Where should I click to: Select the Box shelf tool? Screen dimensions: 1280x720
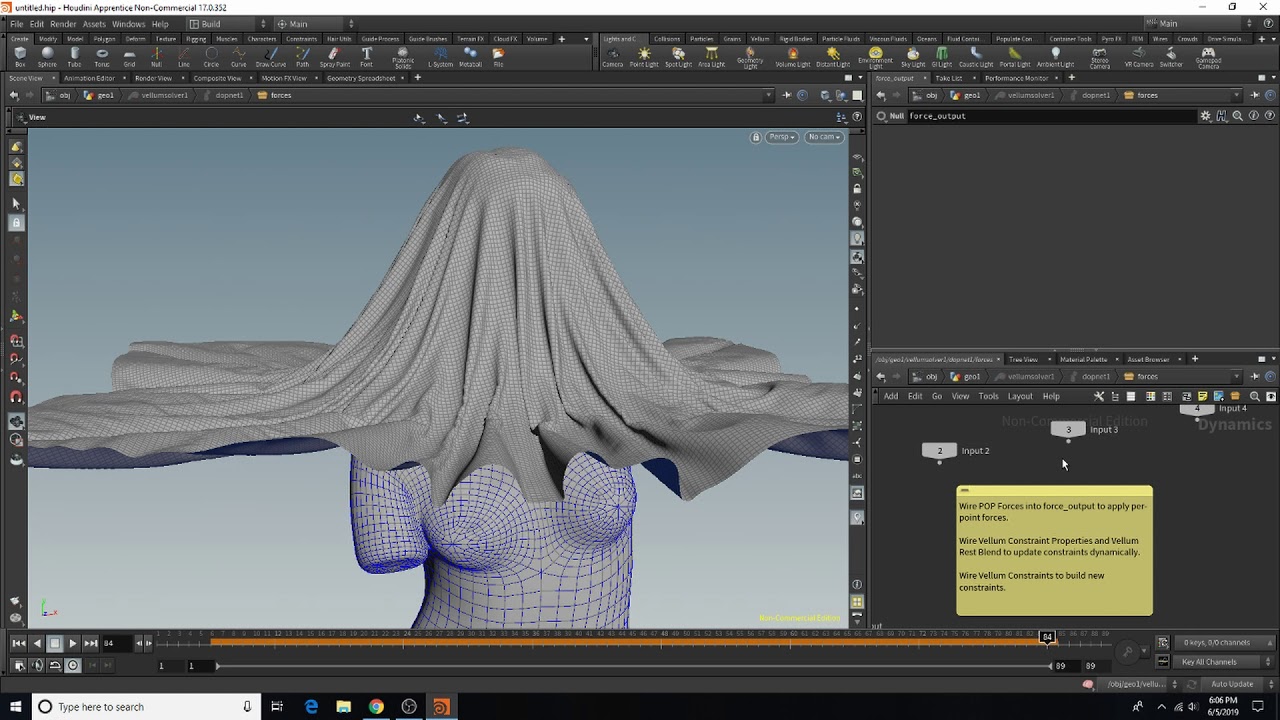click(x=20, y=57)
